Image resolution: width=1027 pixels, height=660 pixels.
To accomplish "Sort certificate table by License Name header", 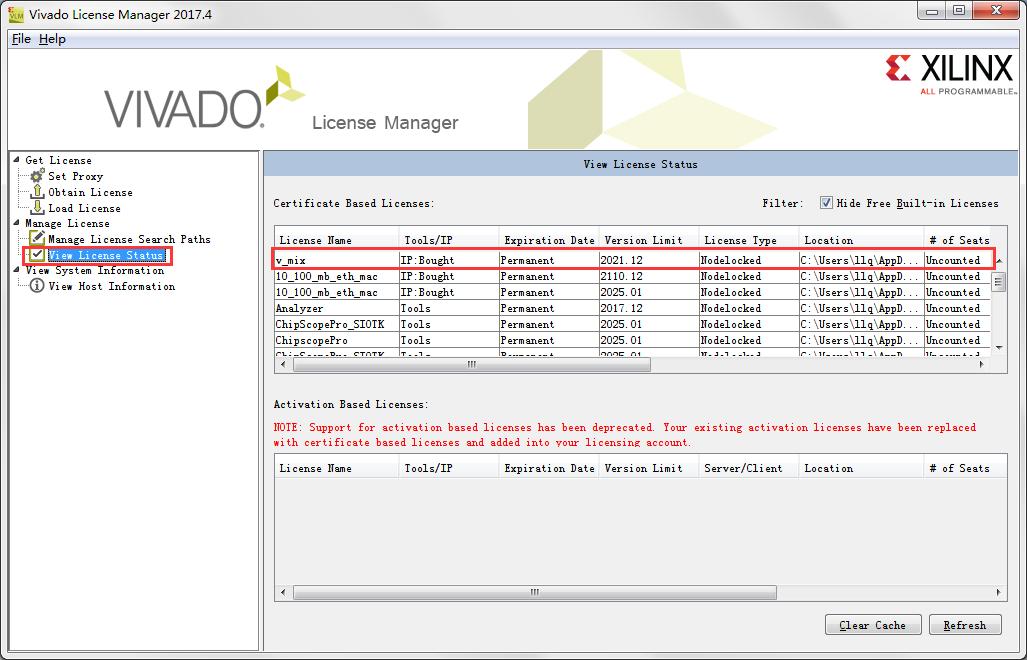I will (337, 240).
